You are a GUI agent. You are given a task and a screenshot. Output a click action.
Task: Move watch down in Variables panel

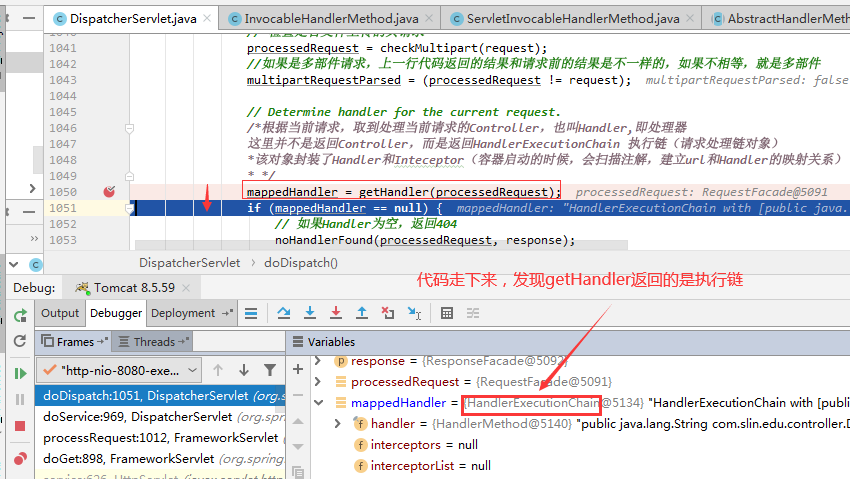[298, 446]
